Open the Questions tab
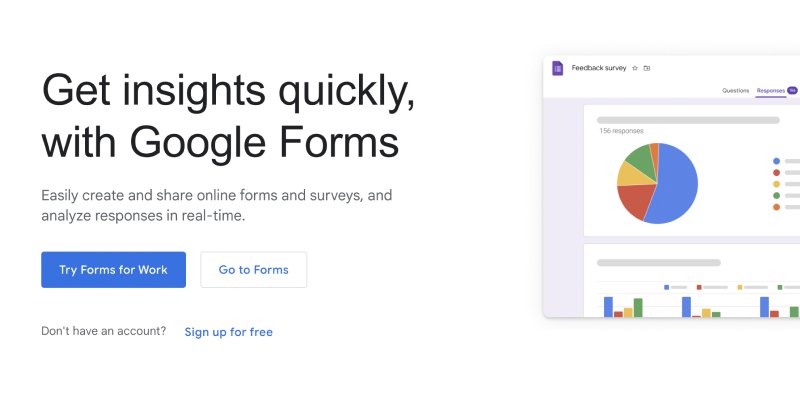Viewport: 800px width, 400px height. [735, 90]
